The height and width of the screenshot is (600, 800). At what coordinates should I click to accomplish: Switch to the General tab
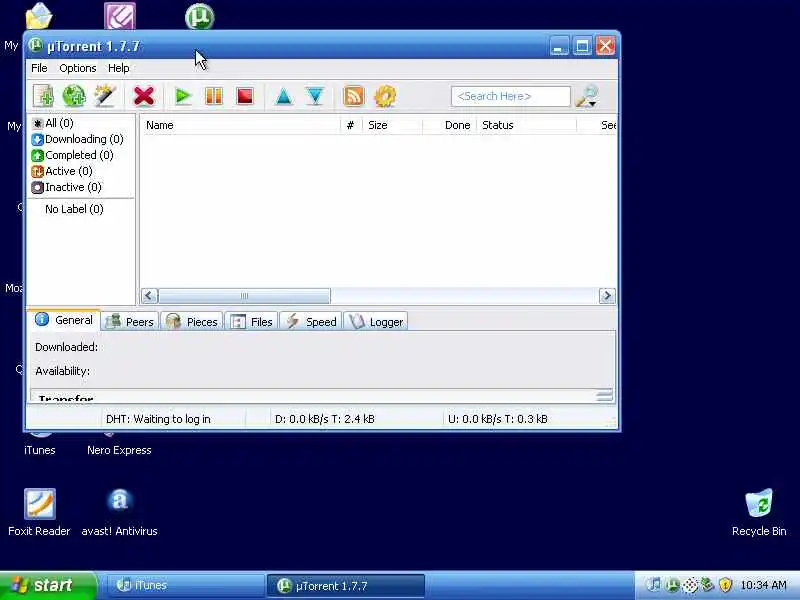[64, 320]
